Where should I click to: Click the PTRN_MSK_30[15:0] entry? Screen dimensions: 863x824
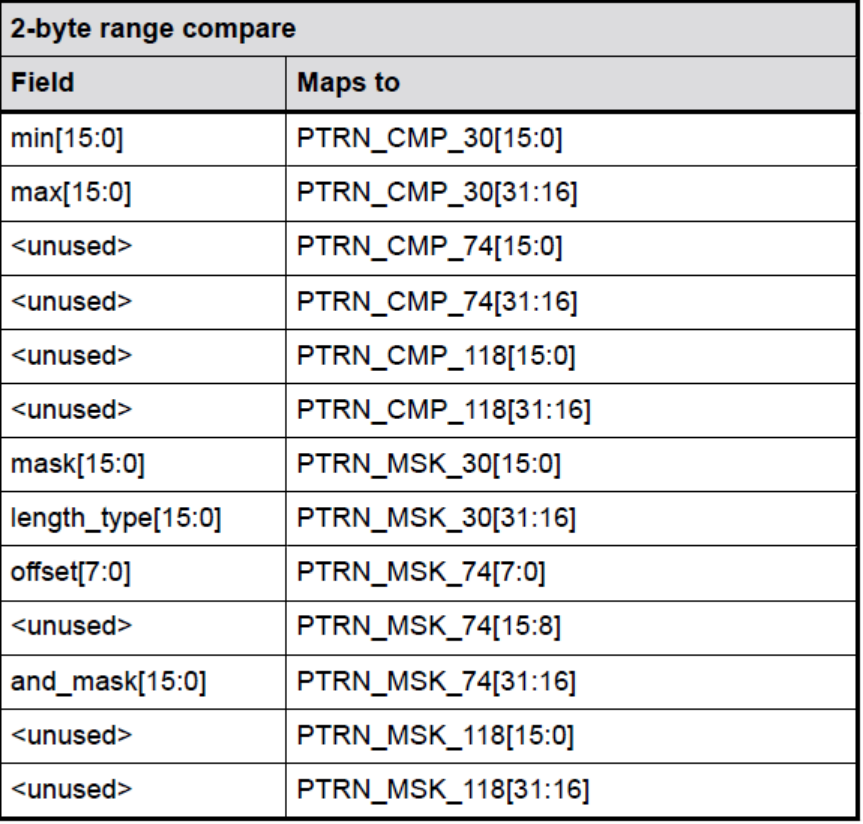point(427,462)
